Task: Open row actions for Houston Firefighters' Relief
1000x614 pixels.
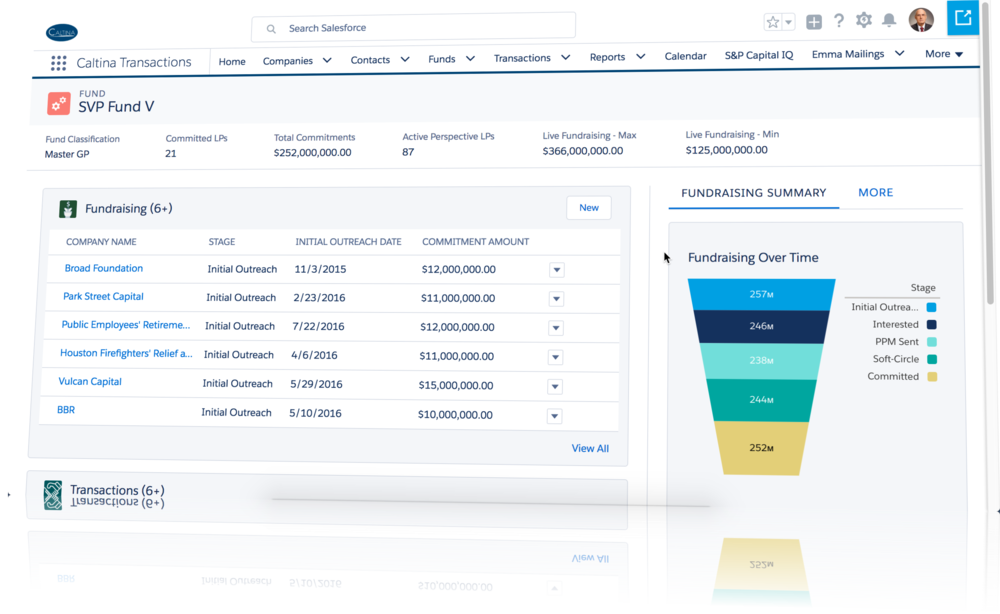Action: (555, 357)
